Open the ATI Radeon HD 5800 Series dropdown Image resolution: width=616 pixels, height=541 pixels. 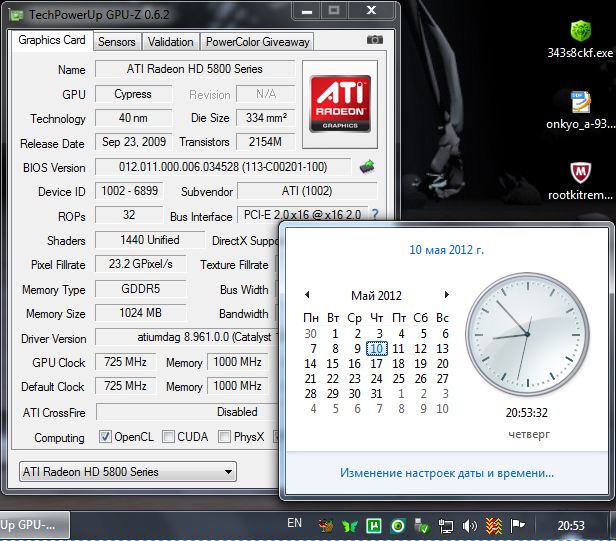(x=128, y=471)
